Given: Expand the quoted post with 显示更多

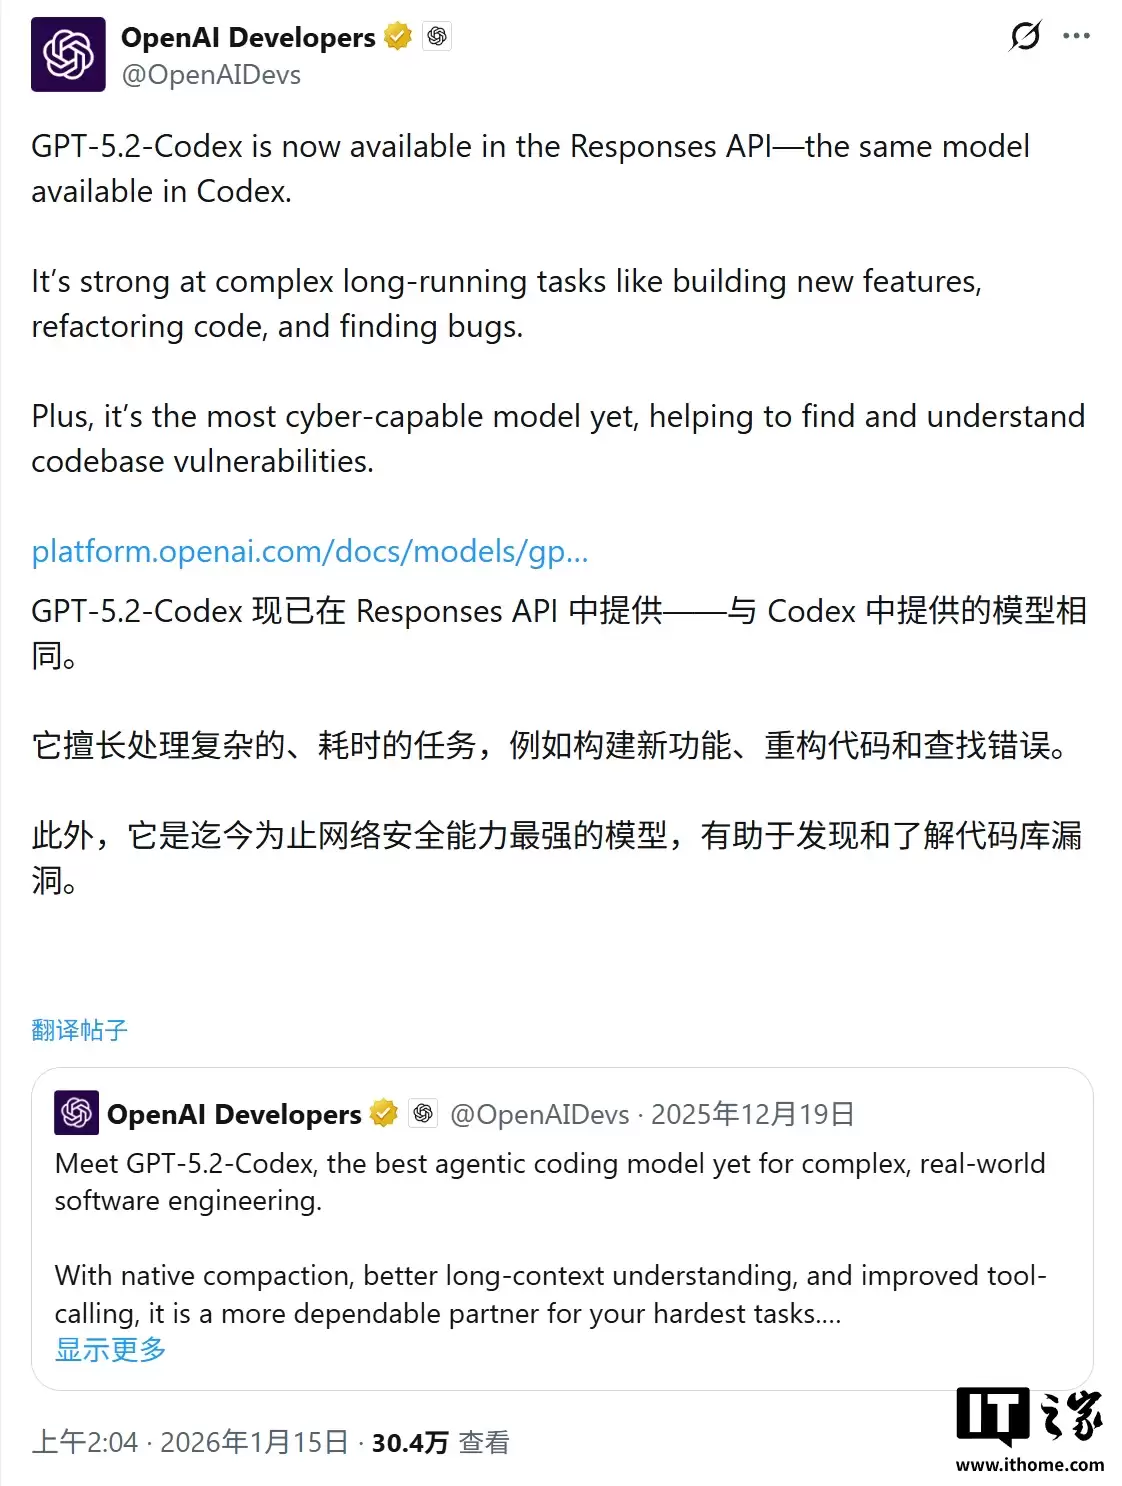Looking at the screenshot, I should 110,1350.
